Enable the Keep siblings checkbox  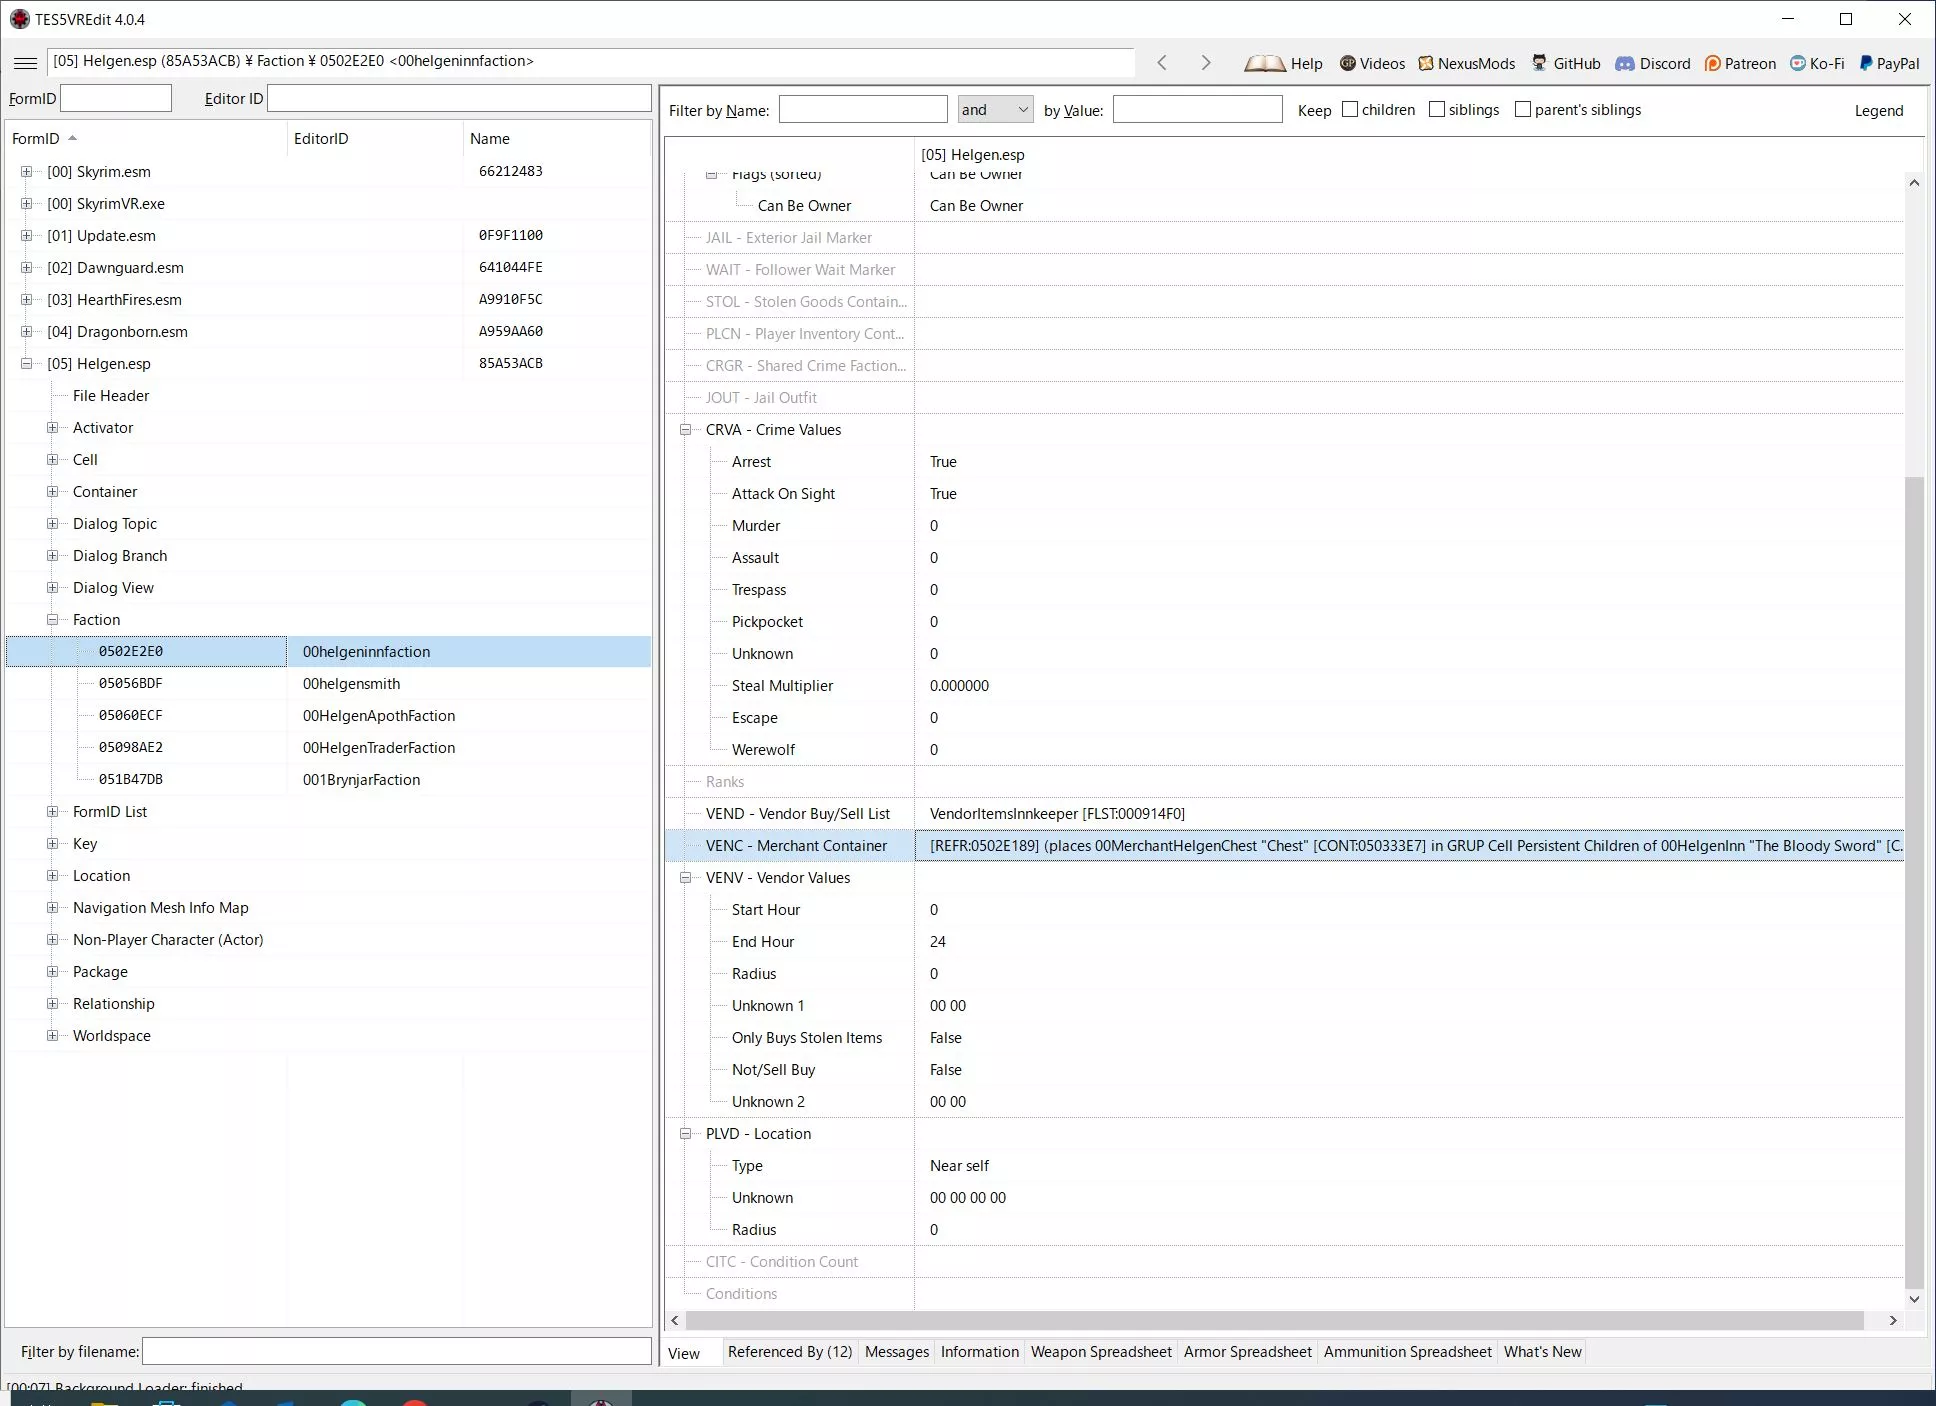1437,109
